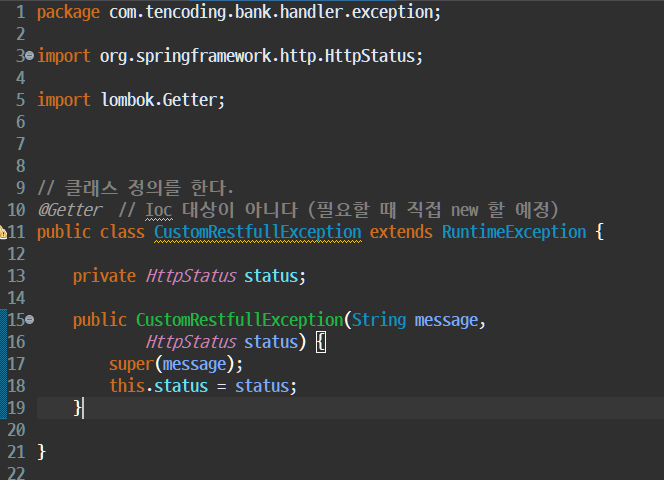Click line number 13 in the gutter

[x=17, y=276]
